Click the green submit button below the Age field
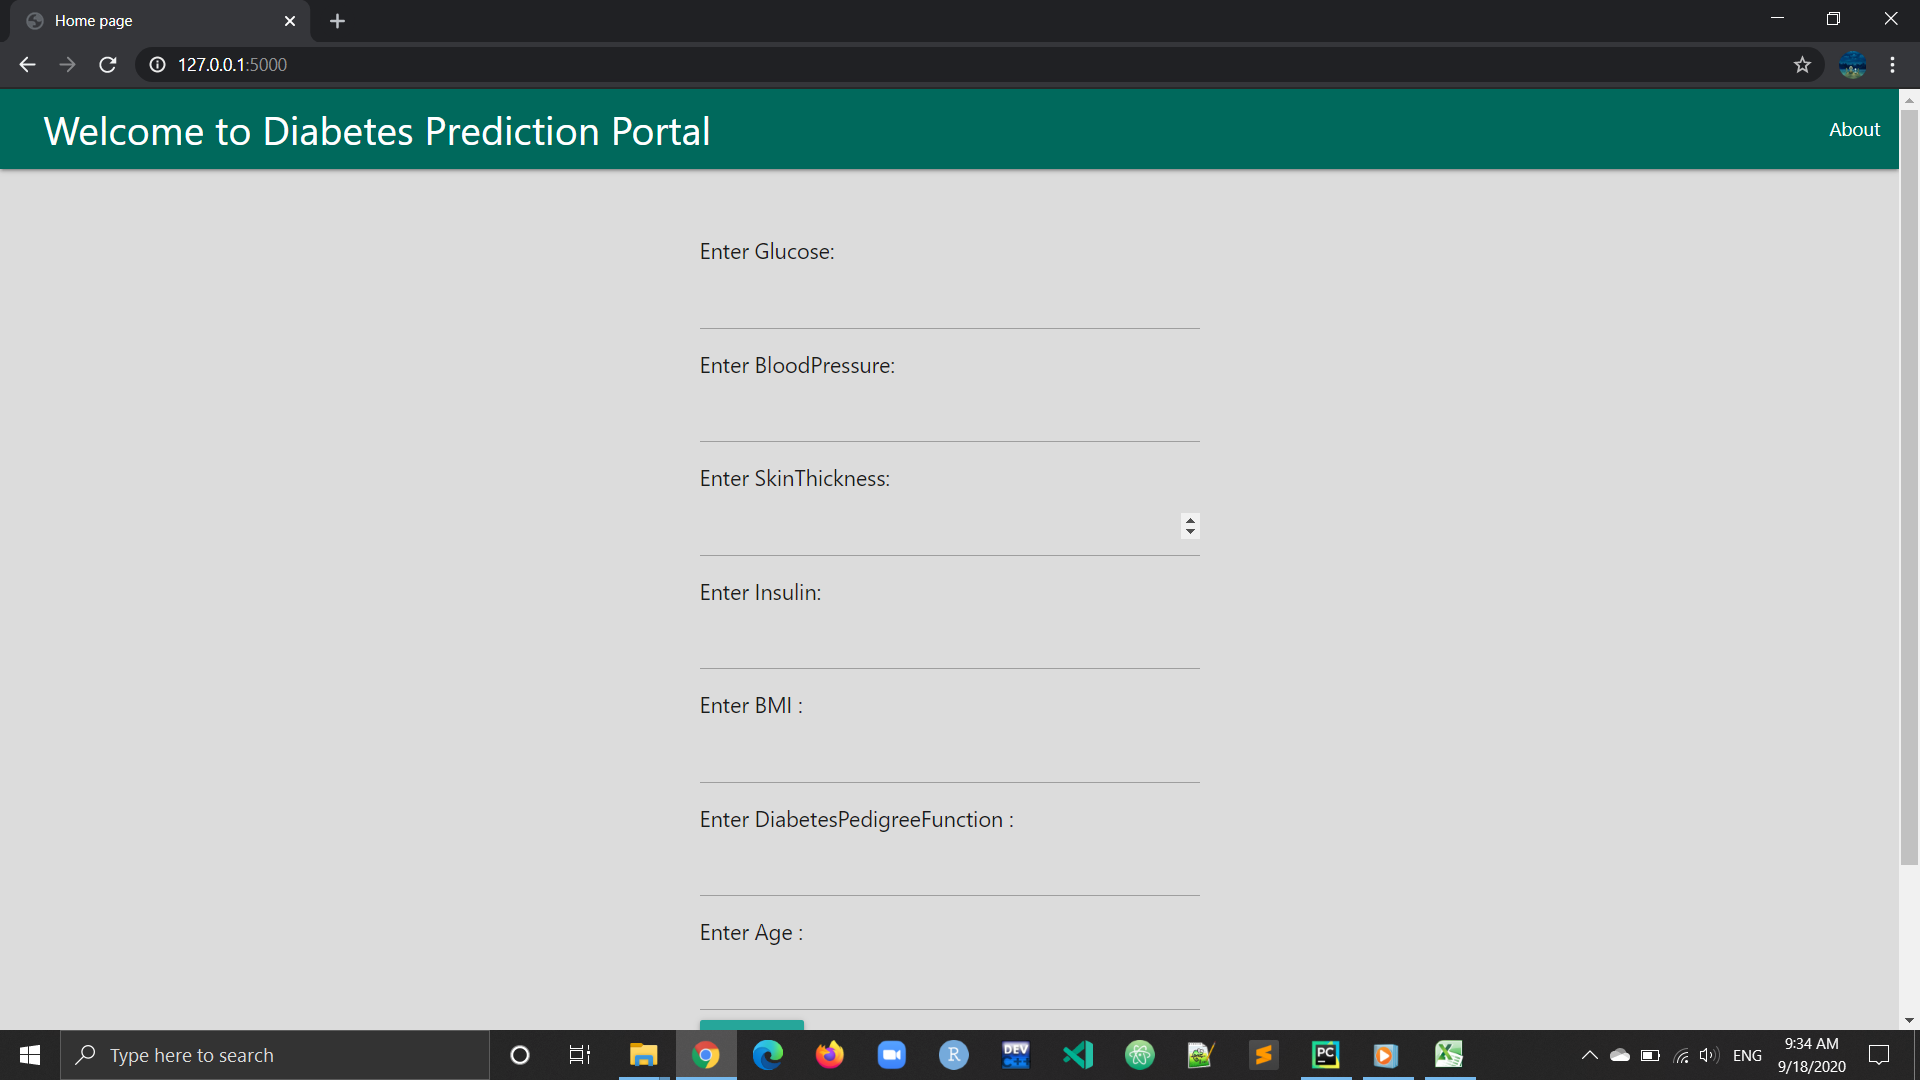 point(752,1025)
